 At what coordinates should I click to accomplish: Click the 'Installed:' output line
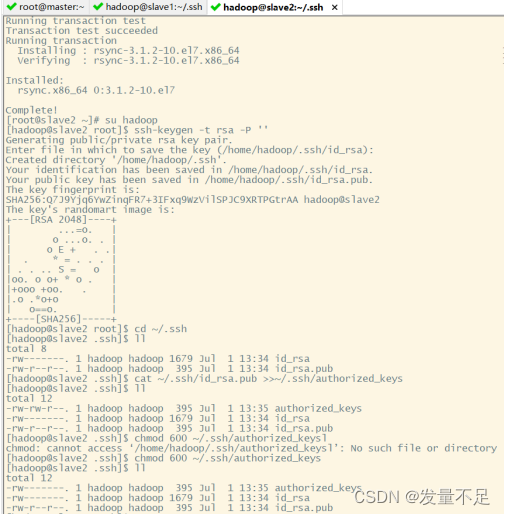[34, 81]
